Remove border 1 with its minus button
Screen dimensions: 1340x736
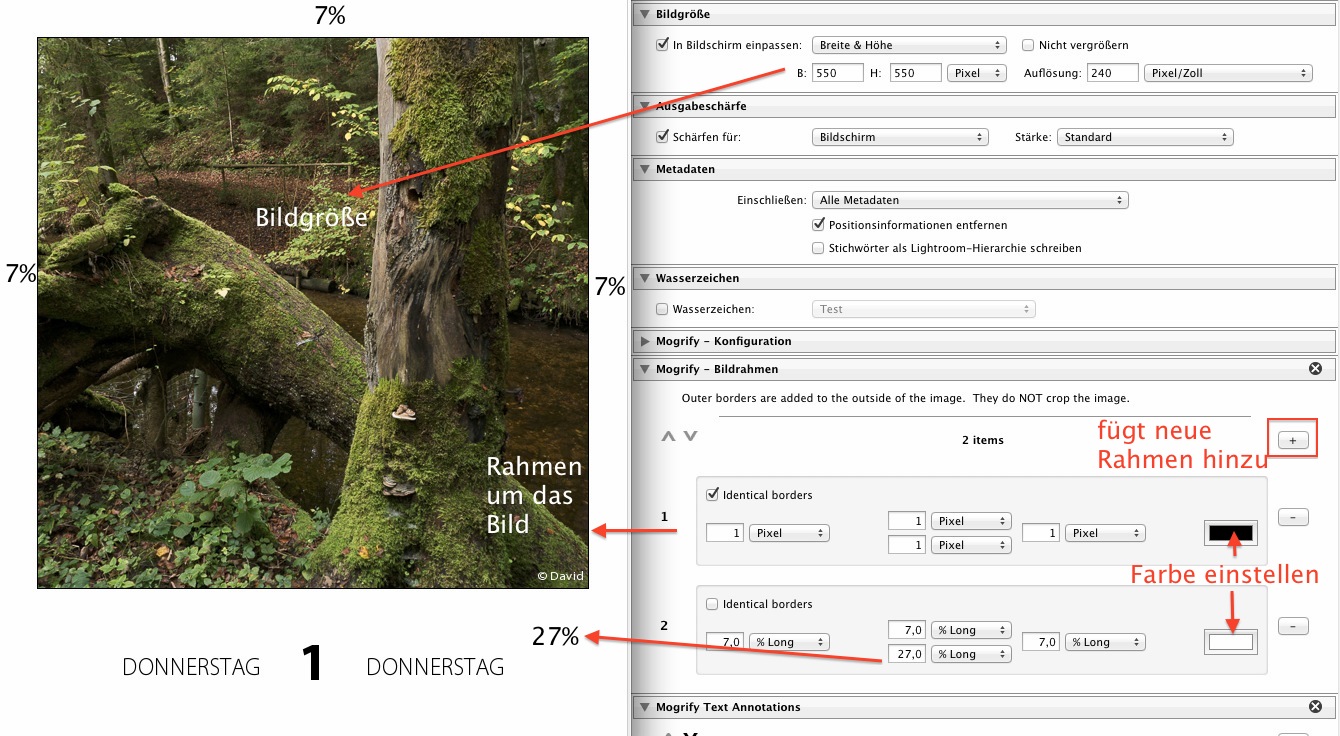click(x=1293, y=517)
